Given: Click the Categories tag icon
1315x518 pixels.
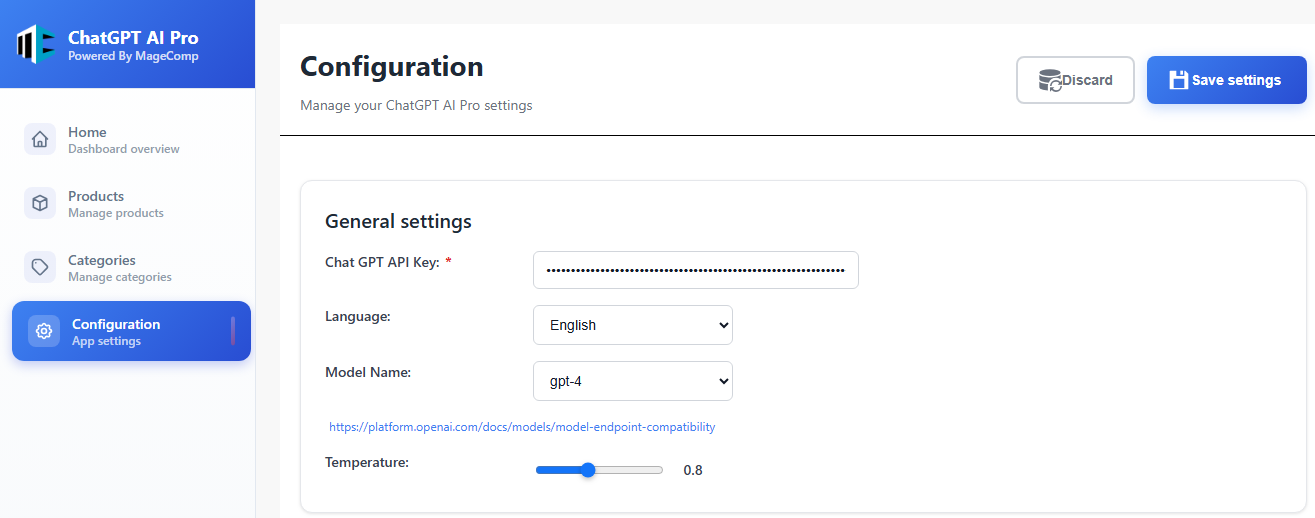Looking at the screenshot, I should point(40,267).
